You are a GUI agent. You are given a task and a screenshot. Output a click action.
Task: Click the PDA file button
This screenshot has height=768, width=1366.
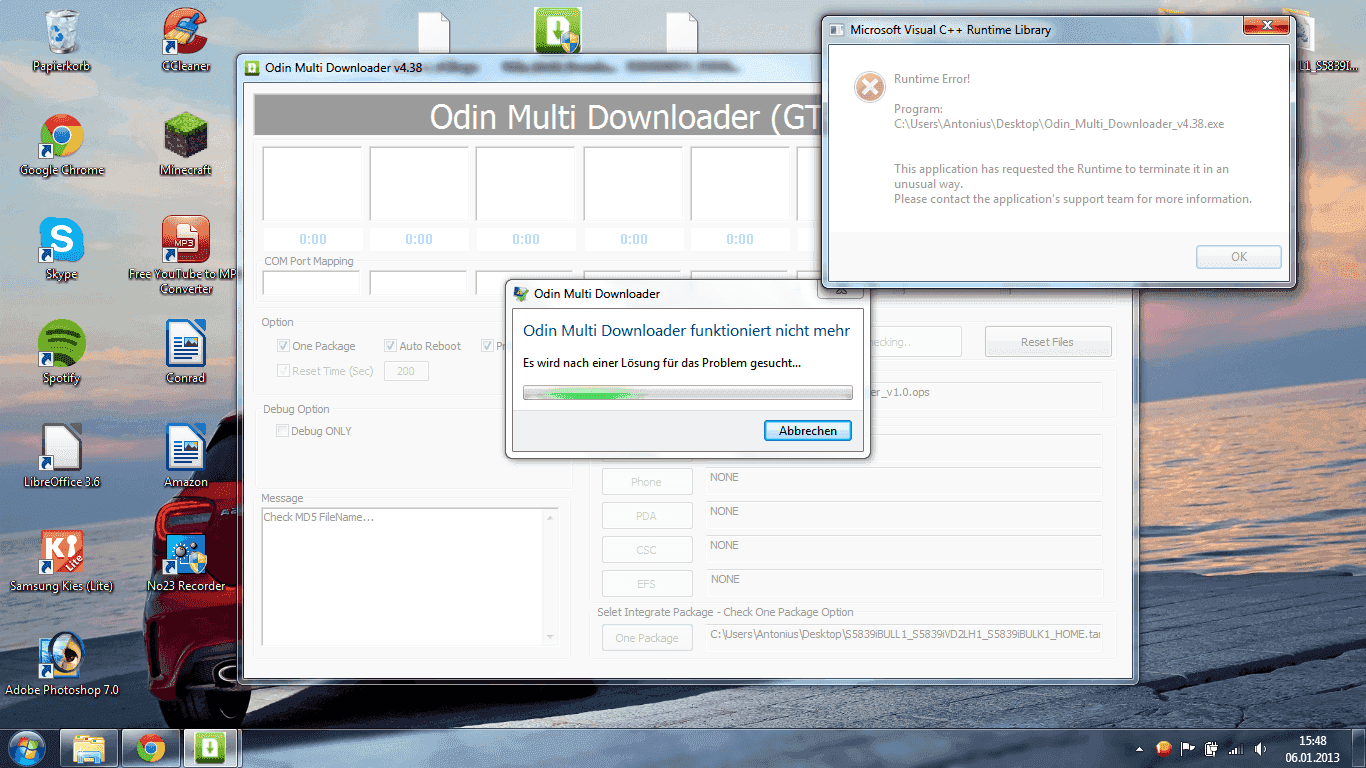[x=647, y=516]
